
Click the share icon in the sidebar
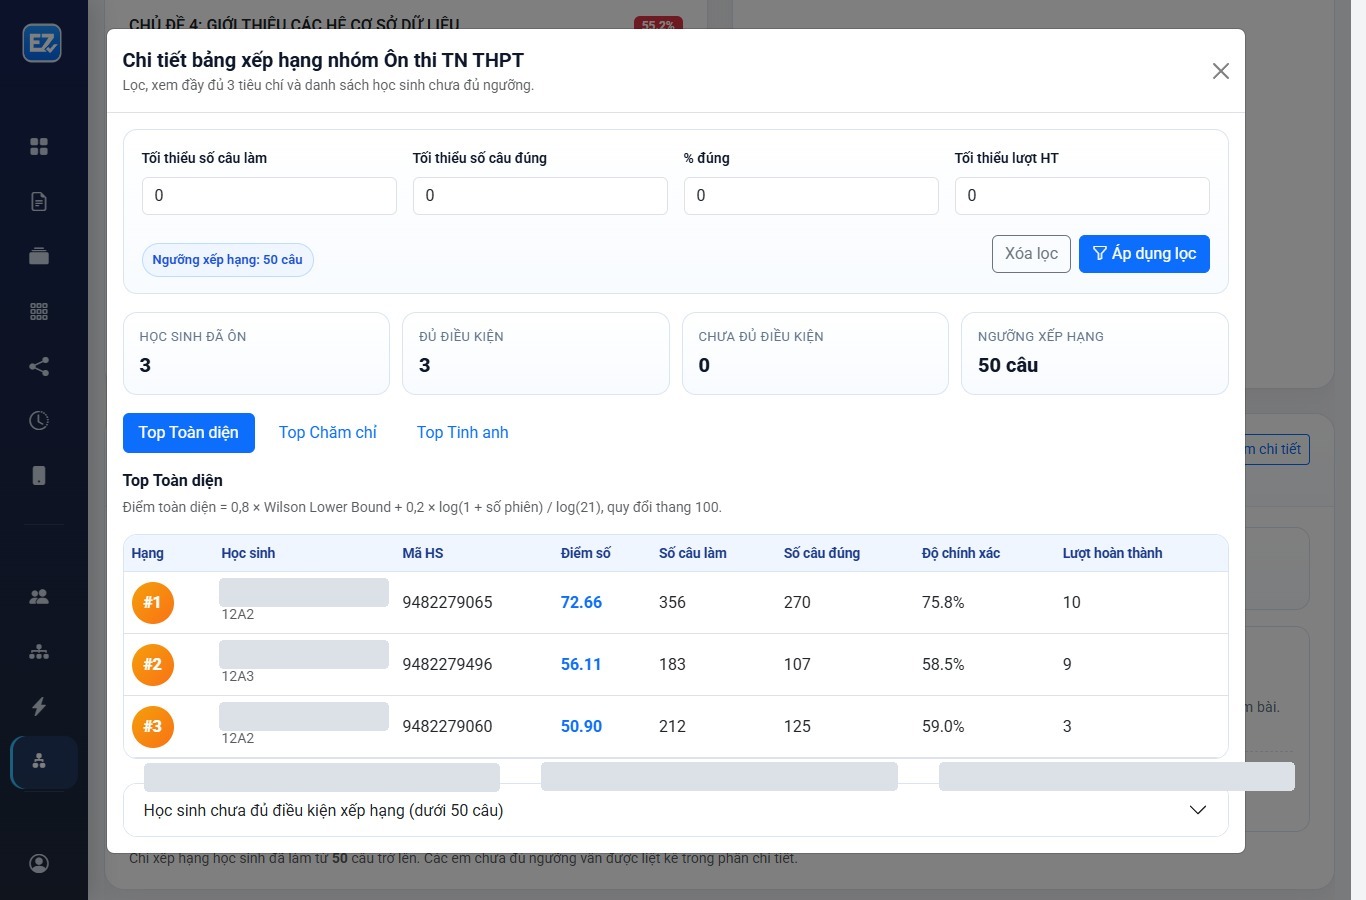click(39, 366)
